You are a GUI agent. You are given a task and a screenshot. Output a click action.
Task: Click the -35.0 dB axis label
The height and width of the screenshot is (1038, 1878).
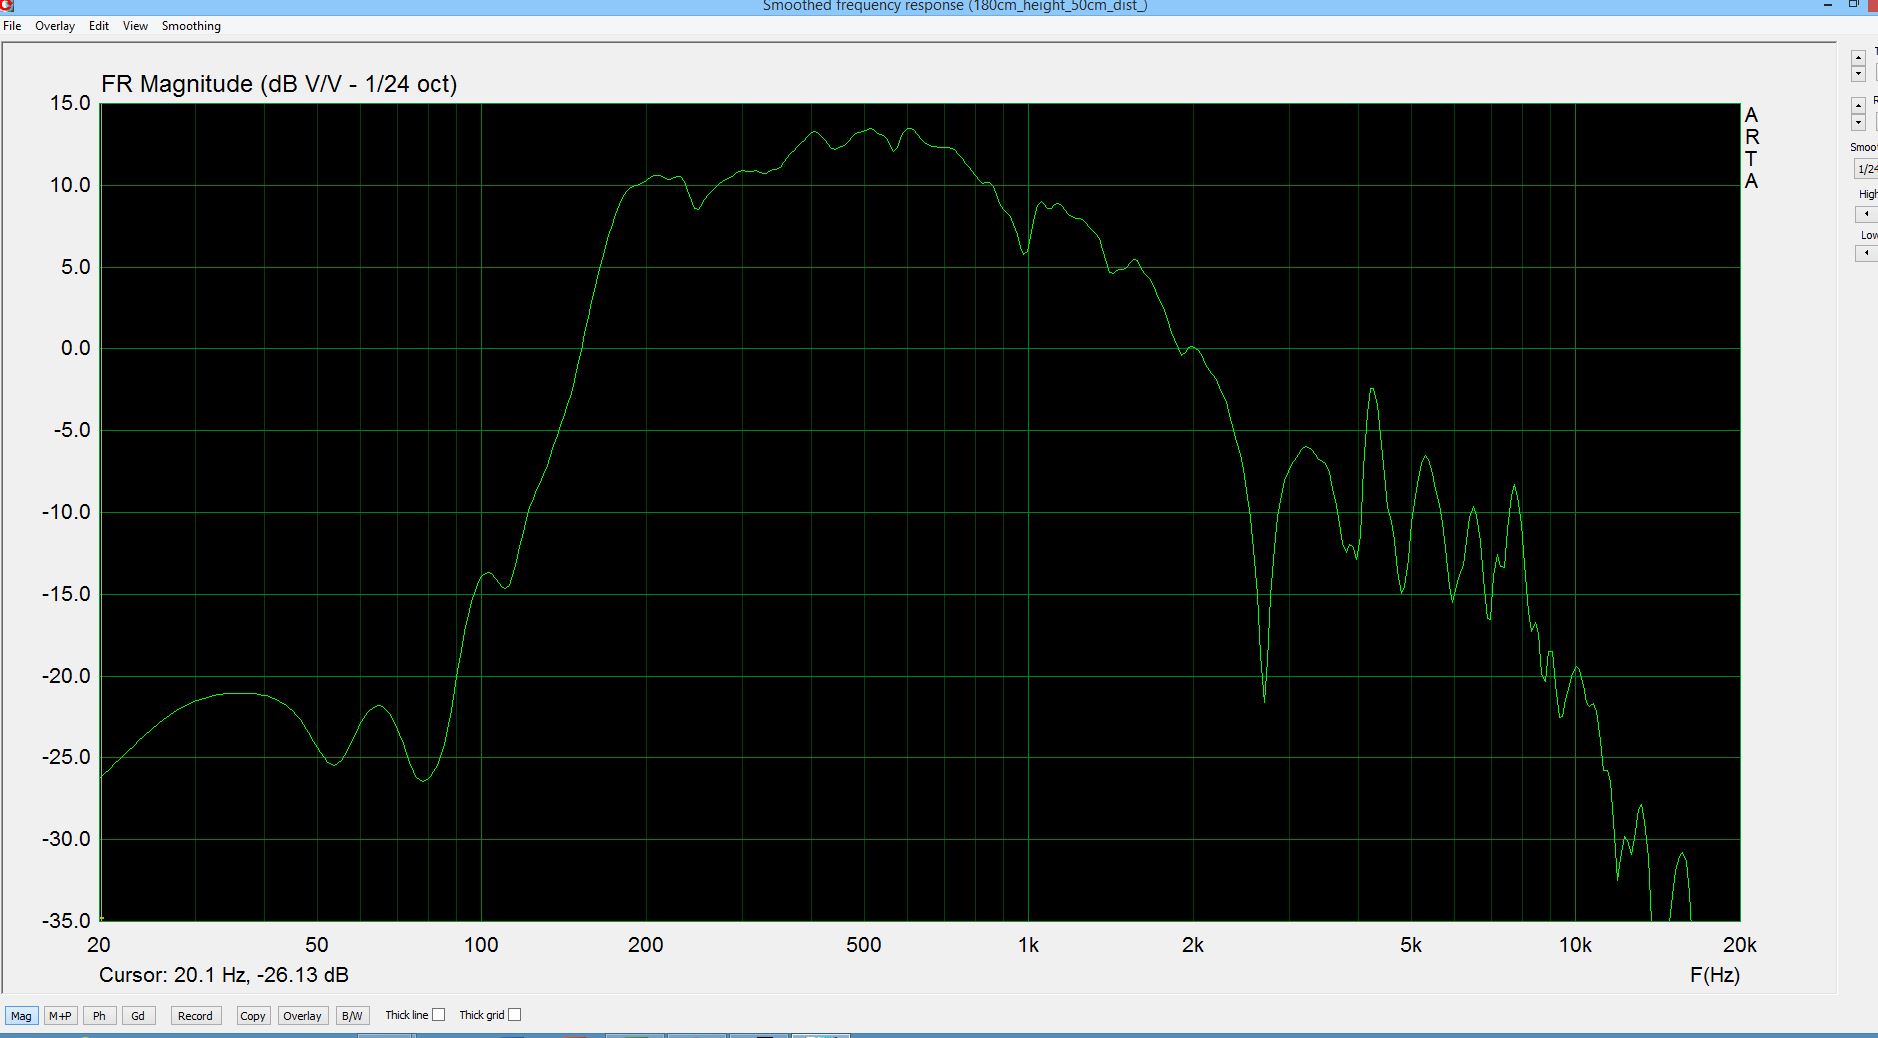pos(66,921)
